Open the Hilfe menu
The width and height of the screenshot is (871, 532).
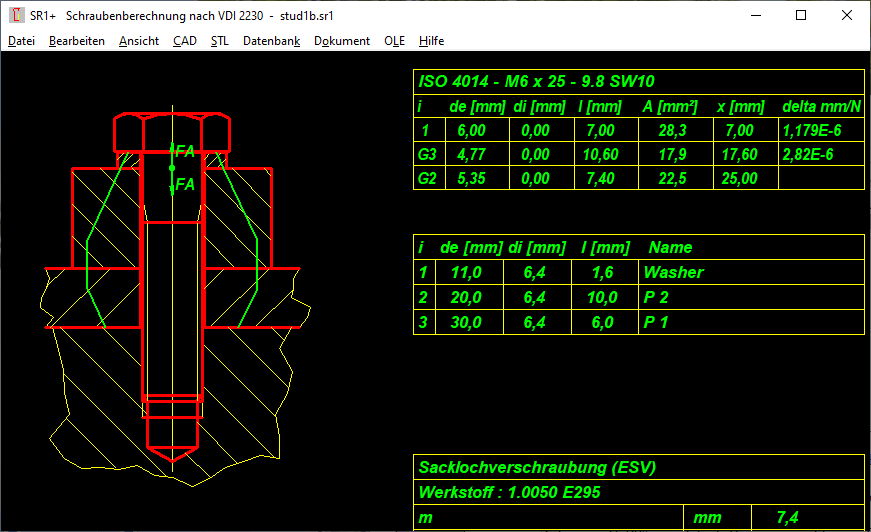[431, 41]
